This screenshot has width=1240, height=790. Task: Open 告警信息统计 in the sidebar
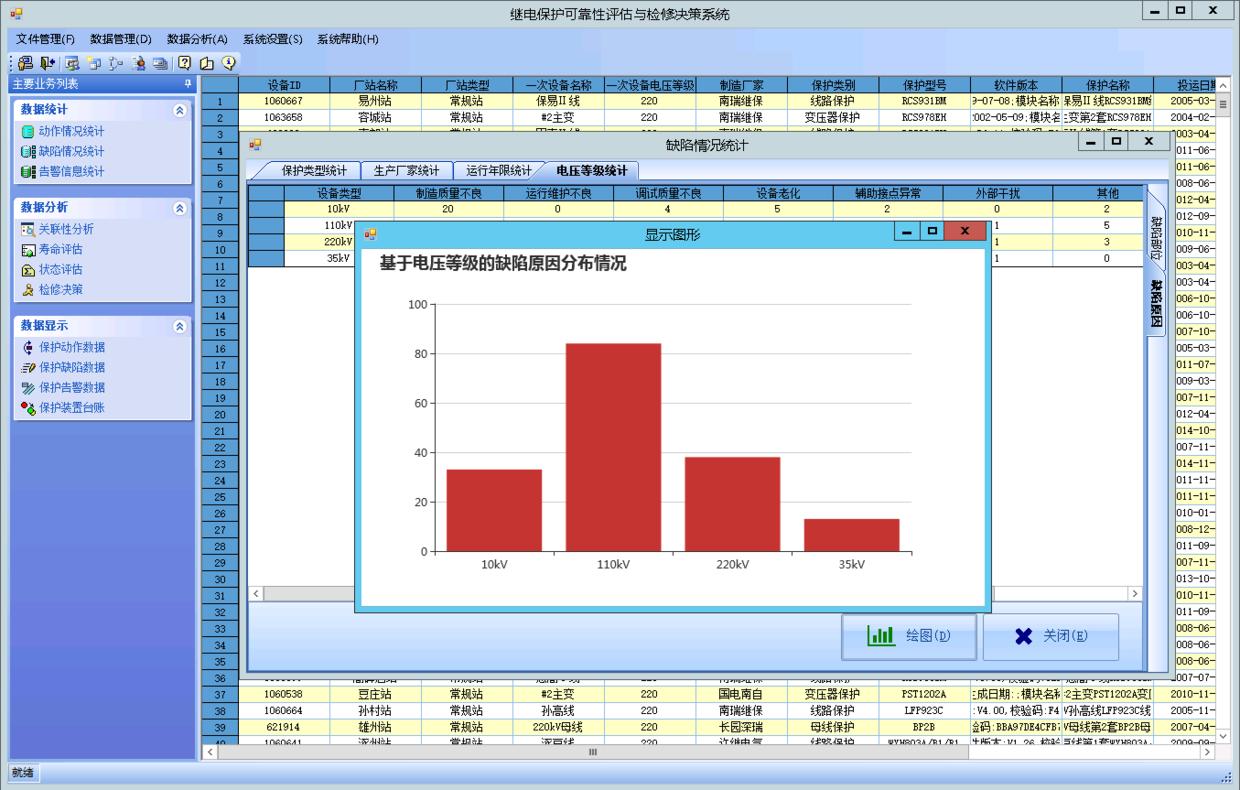tap(70, 171)
